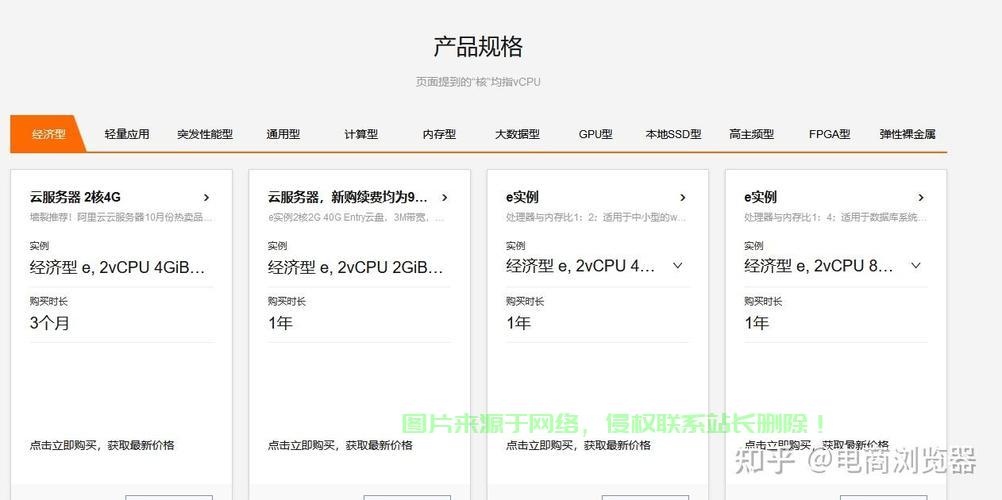Select the 经济型 tab
This screenshot has height=500, width=1002.
click(x=49, y=134)
